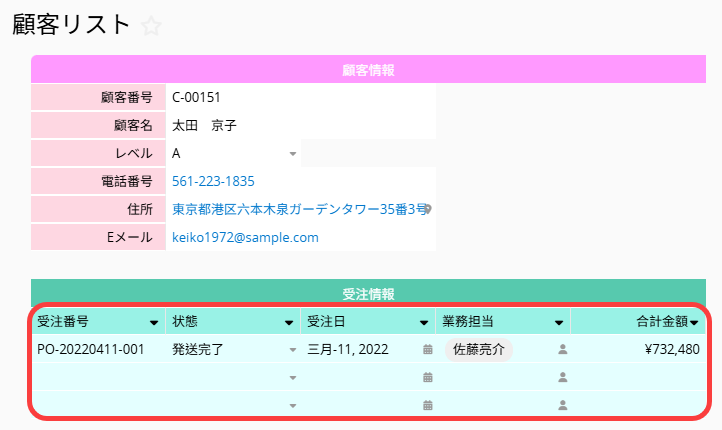Image resolution: width=722 pixels, height=430 pixels.
Task: Click the phone number link 561-223-1835
Action: tap(213, 182)
